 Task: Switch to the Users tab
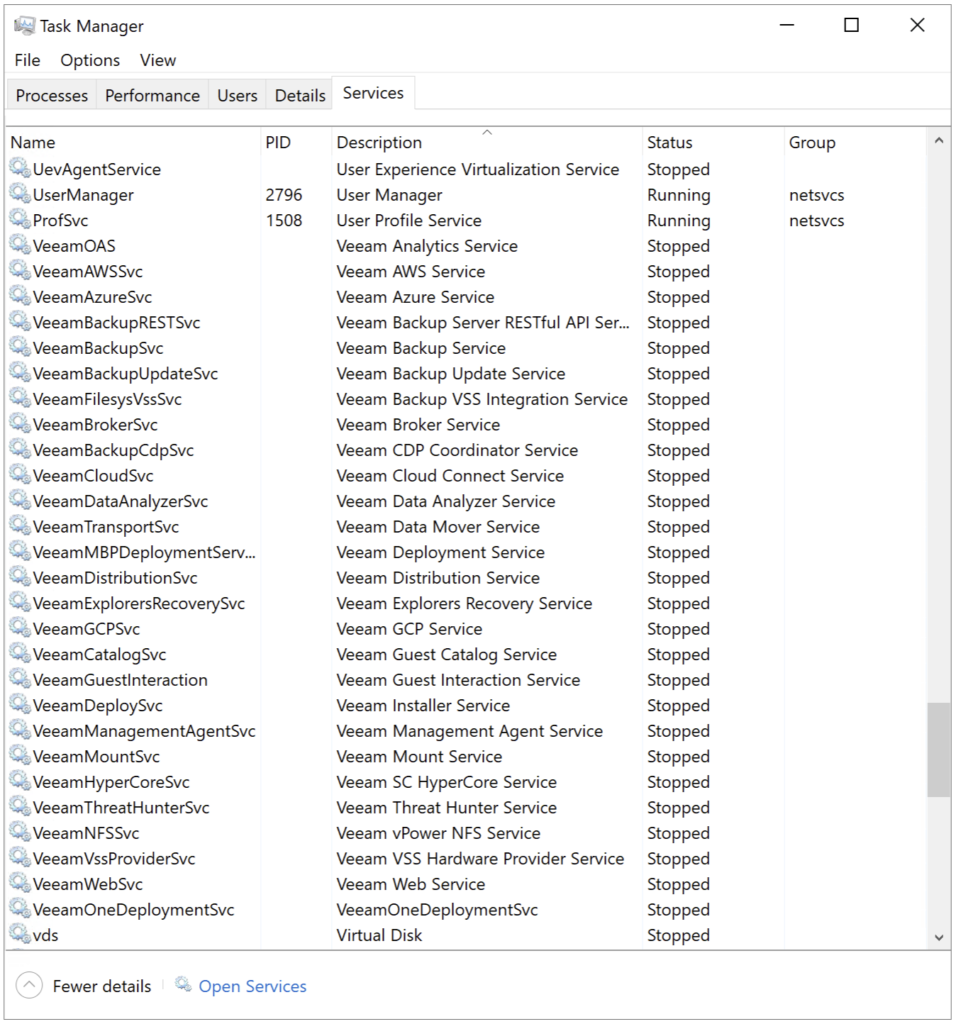coord(237,95)
